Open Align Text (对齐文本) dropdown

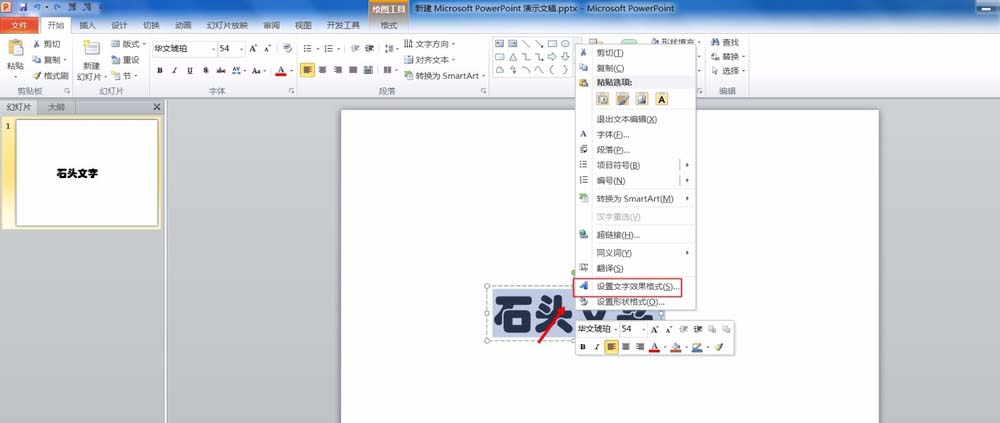tap(430, 60)
